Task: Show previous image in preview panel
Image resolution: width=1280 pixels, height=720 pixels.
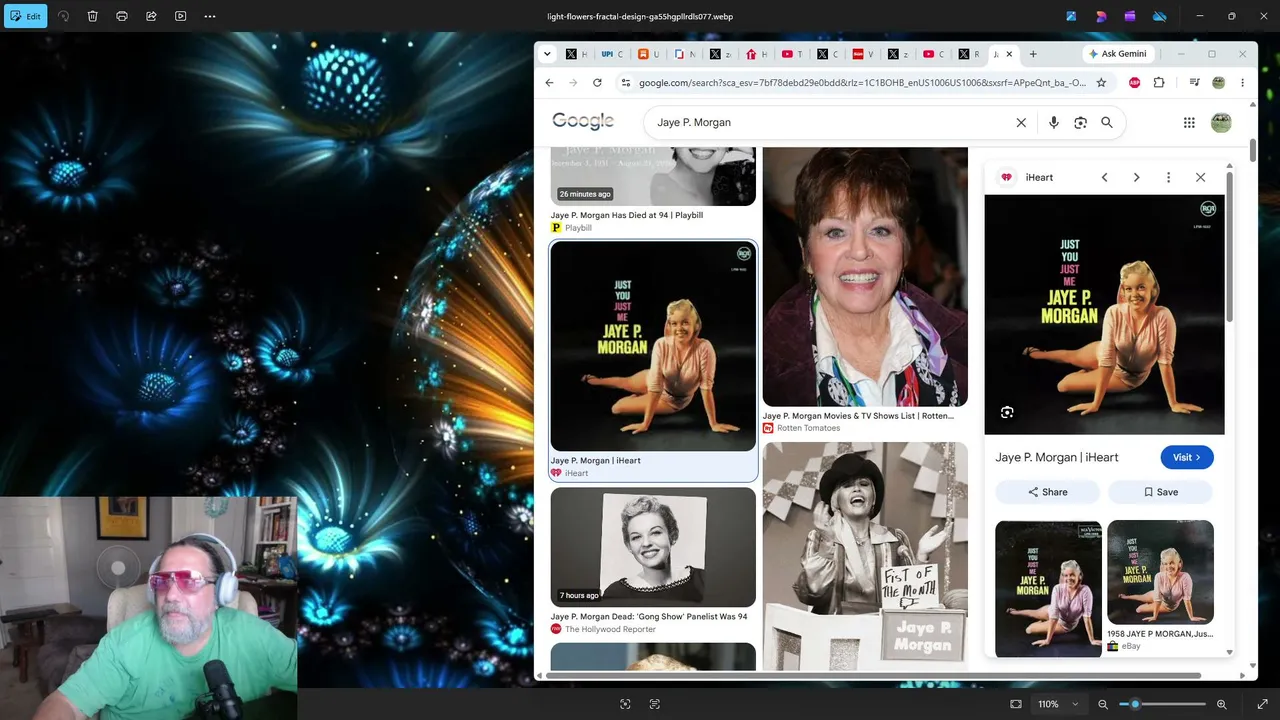Action: (1104, 177)
